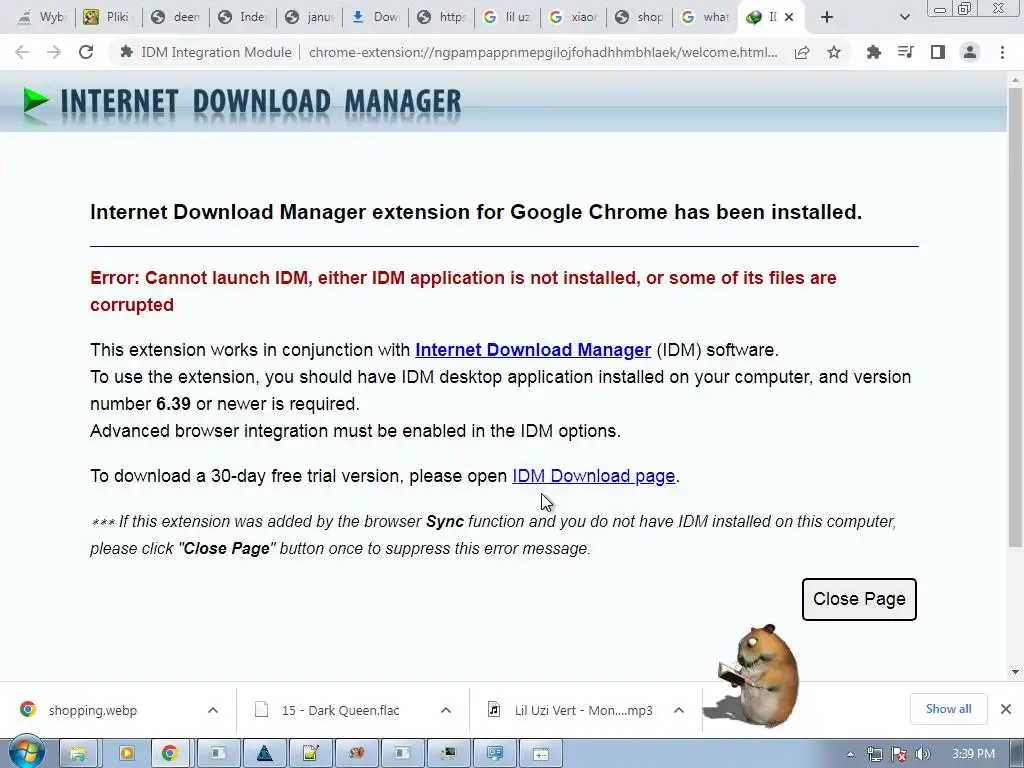This screenshot has height=768, width=1024.
Task: Click the red IDM error message text
Action: (x=463, y=291)
